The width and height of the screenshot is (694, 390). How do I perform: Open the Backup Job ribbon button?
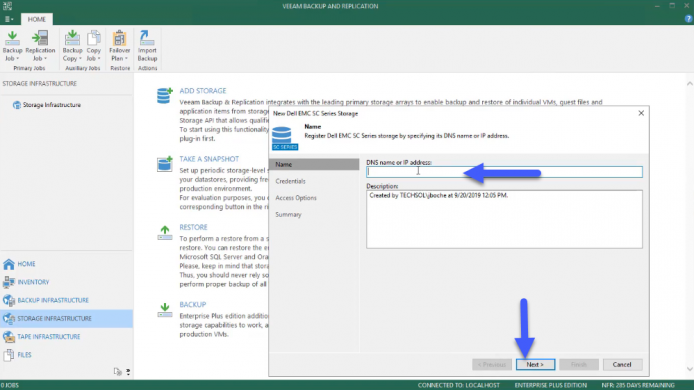[12, 46]
